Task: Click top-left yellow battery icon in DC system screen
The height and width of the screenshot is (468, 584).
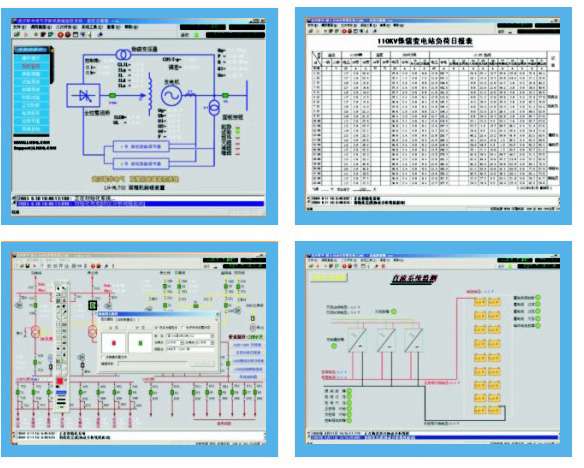Action: coord(480,302)
